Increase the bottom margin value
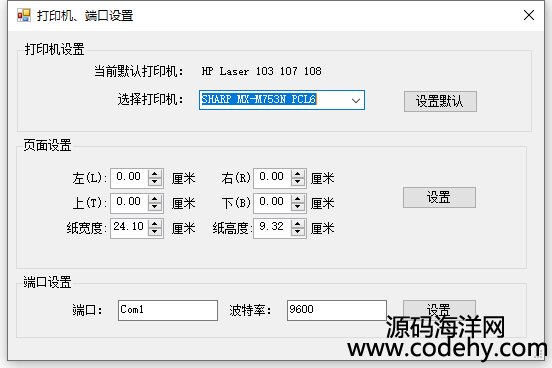Screen dimensions: 552x368 [298, 199]
